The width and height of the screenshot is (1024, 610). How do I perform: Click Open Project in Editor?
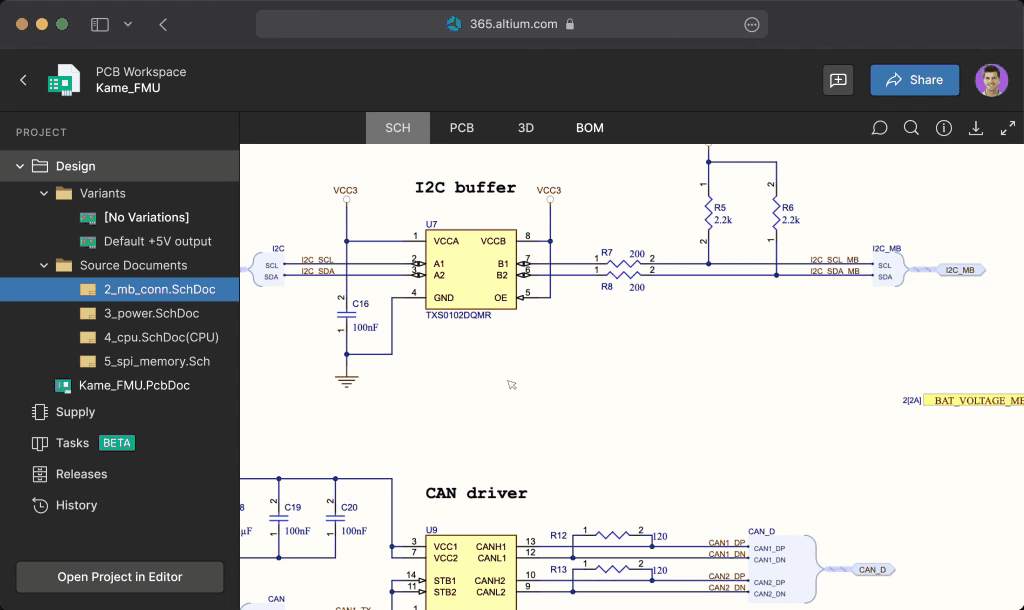click(x=119, y=577)
